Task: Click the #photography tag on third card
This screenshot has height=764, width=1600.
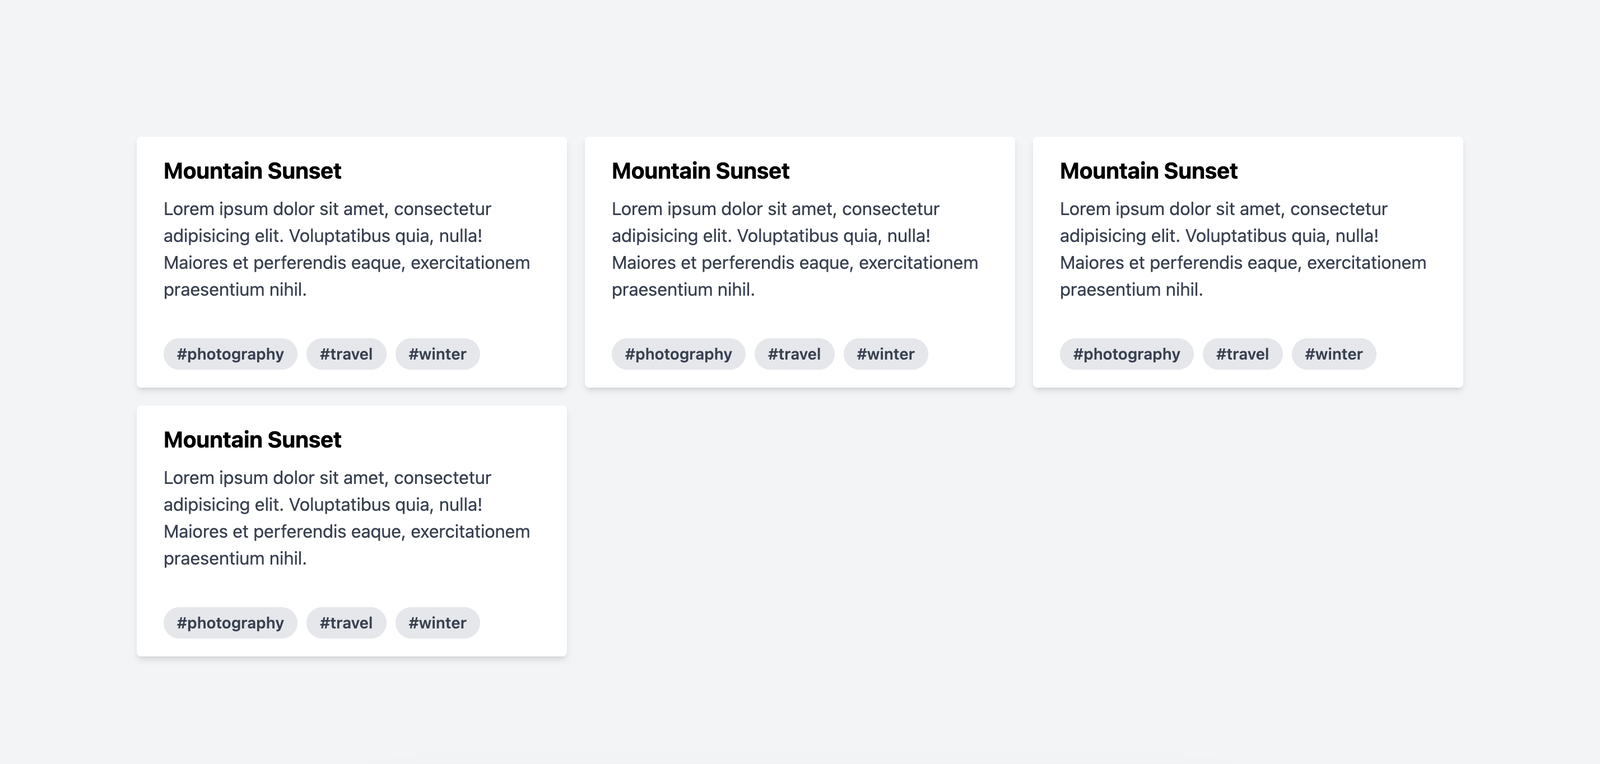Action: [1126, 354]
